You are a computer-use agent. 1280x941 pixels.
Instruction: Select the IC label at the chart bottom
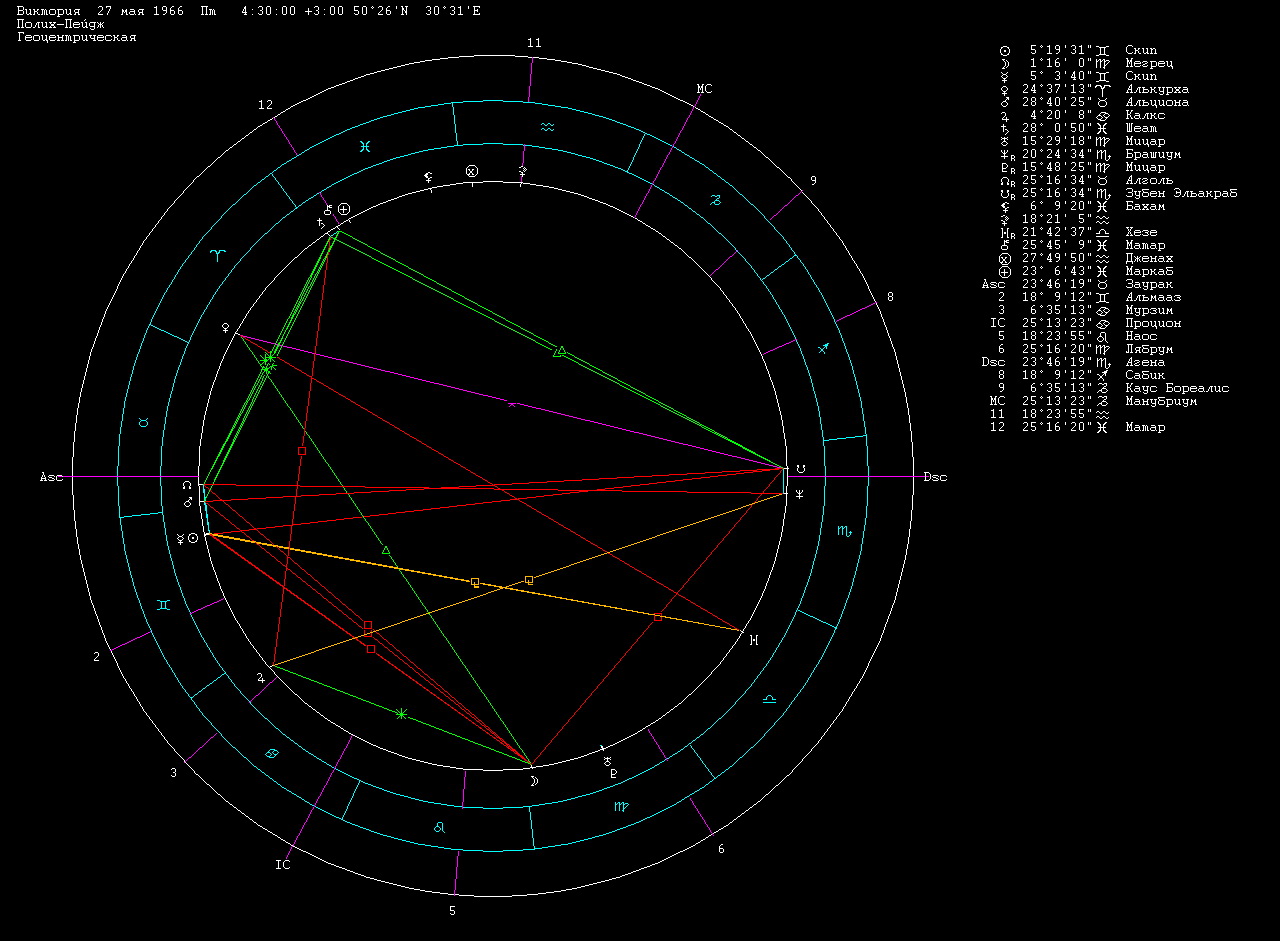[283, 865]
